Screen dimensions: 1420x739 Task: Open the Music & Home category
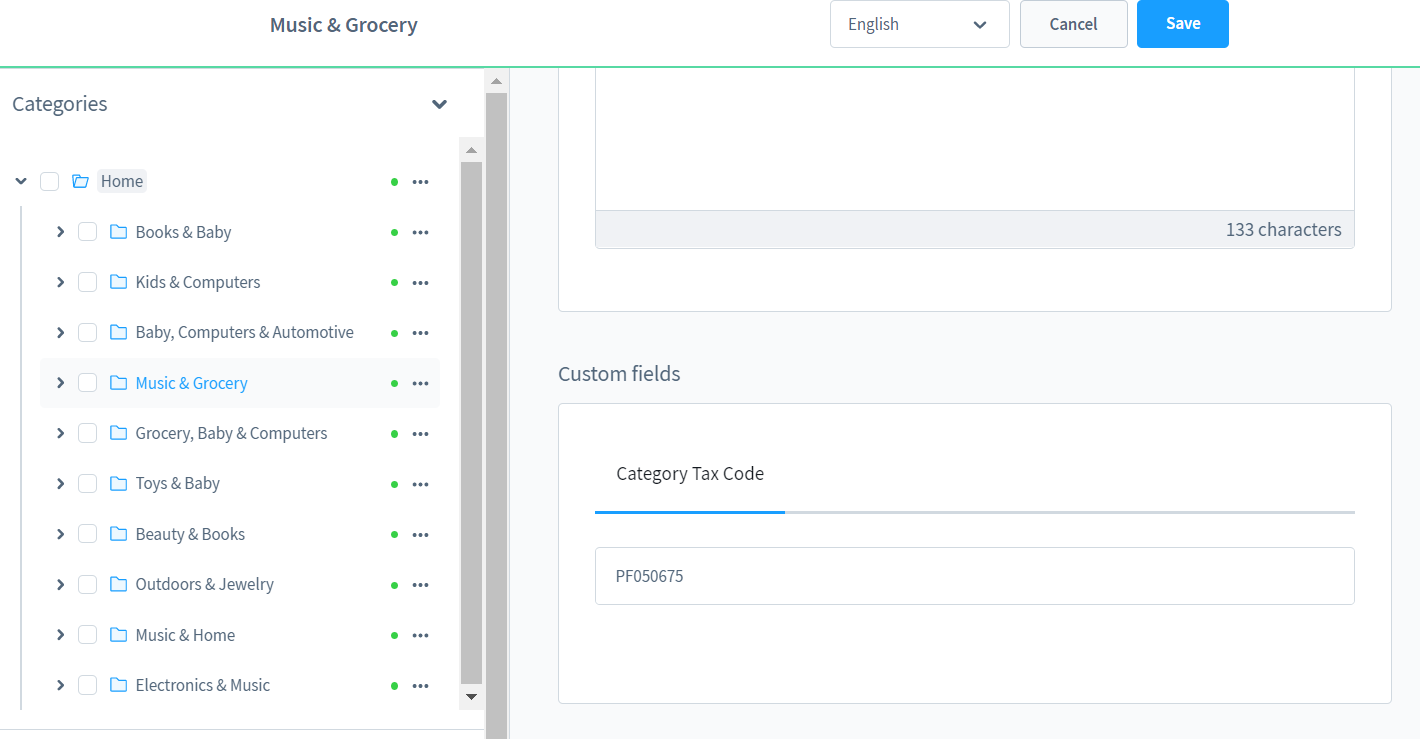pyautogui.click(x=185, y=635)
